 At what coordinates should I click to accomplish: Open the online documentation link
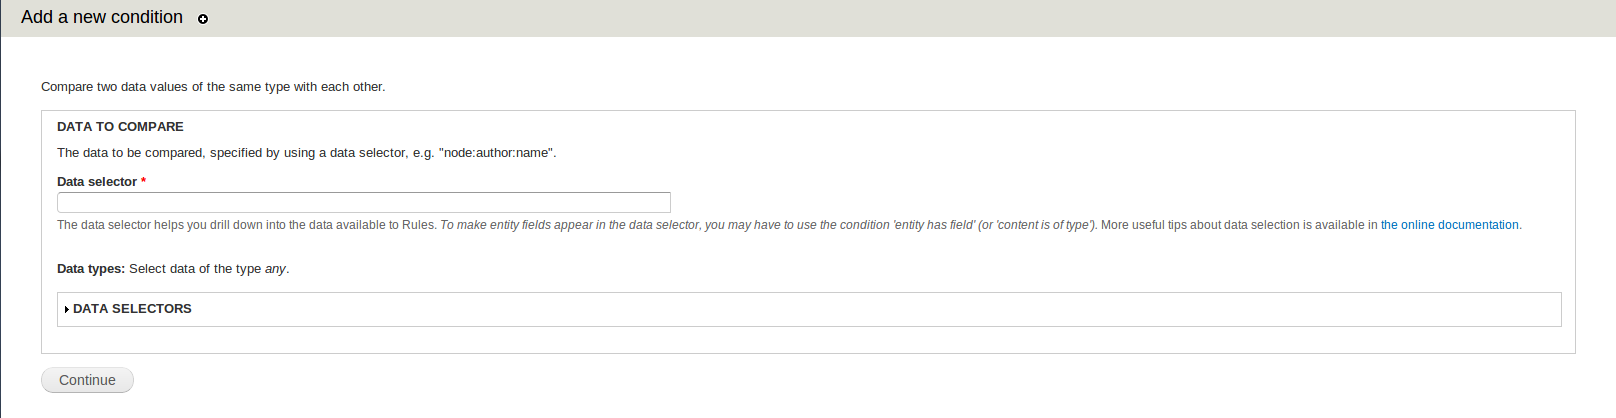click(1449, 225)
